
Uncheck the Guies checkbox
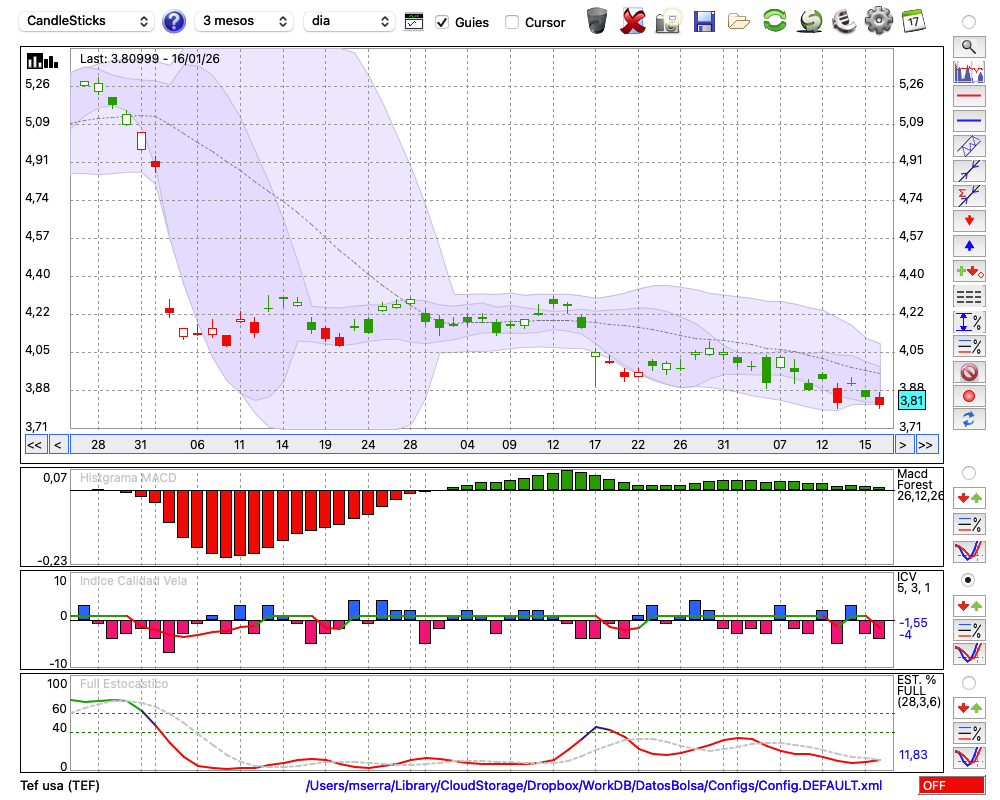pyautogui.click(x=443, y=22)
